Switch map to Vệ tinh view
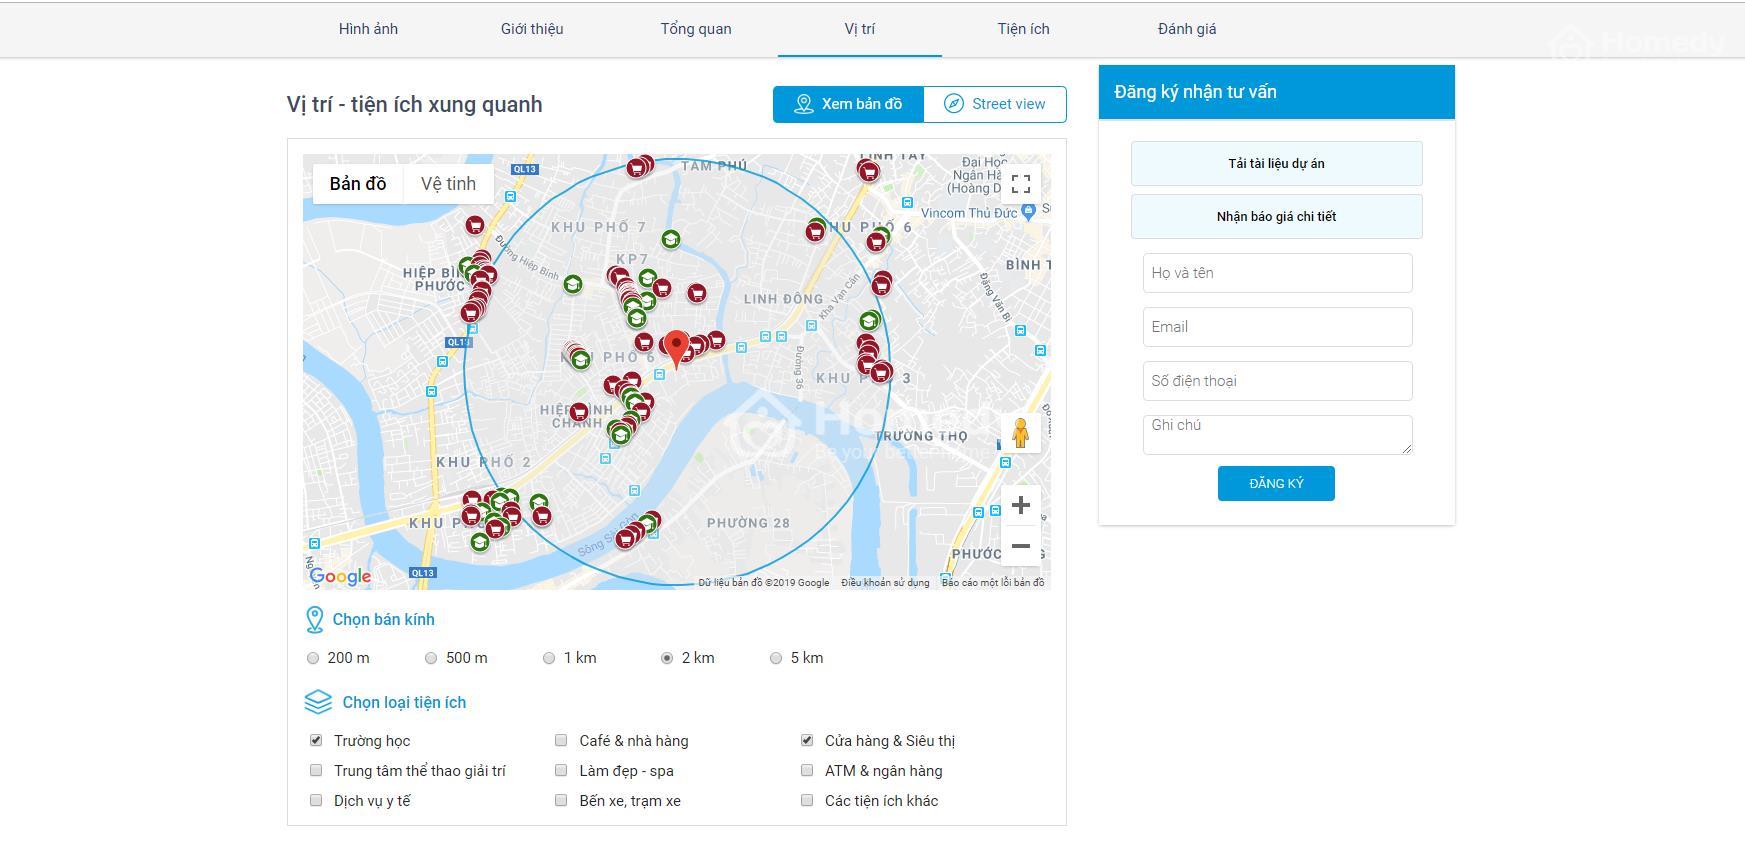The height and width of the screenshot is (851, 1745). coord(448,184)
